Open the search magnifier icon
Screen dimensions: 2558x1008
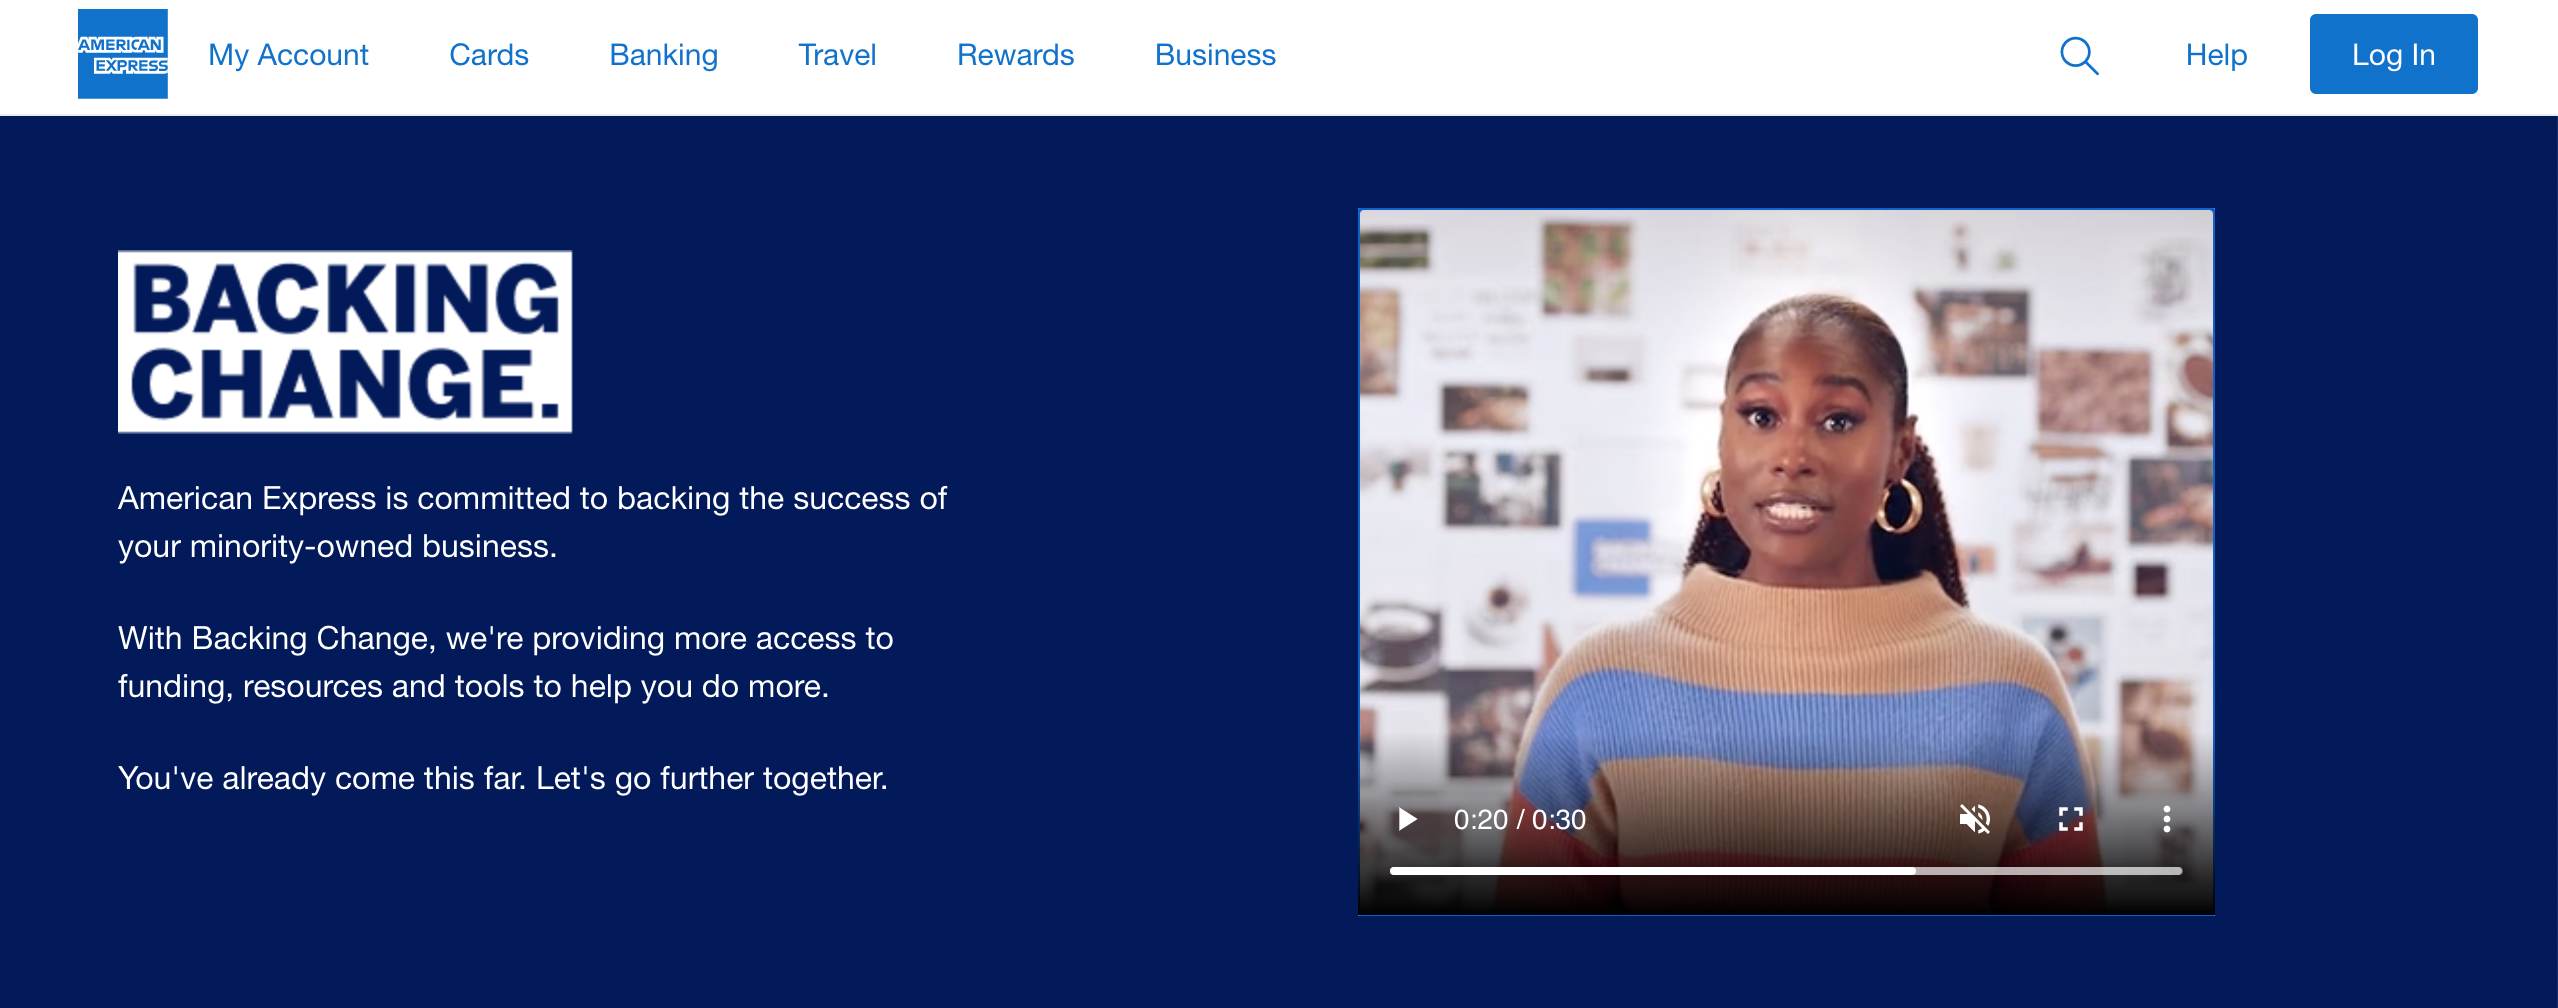point(2079,55)
